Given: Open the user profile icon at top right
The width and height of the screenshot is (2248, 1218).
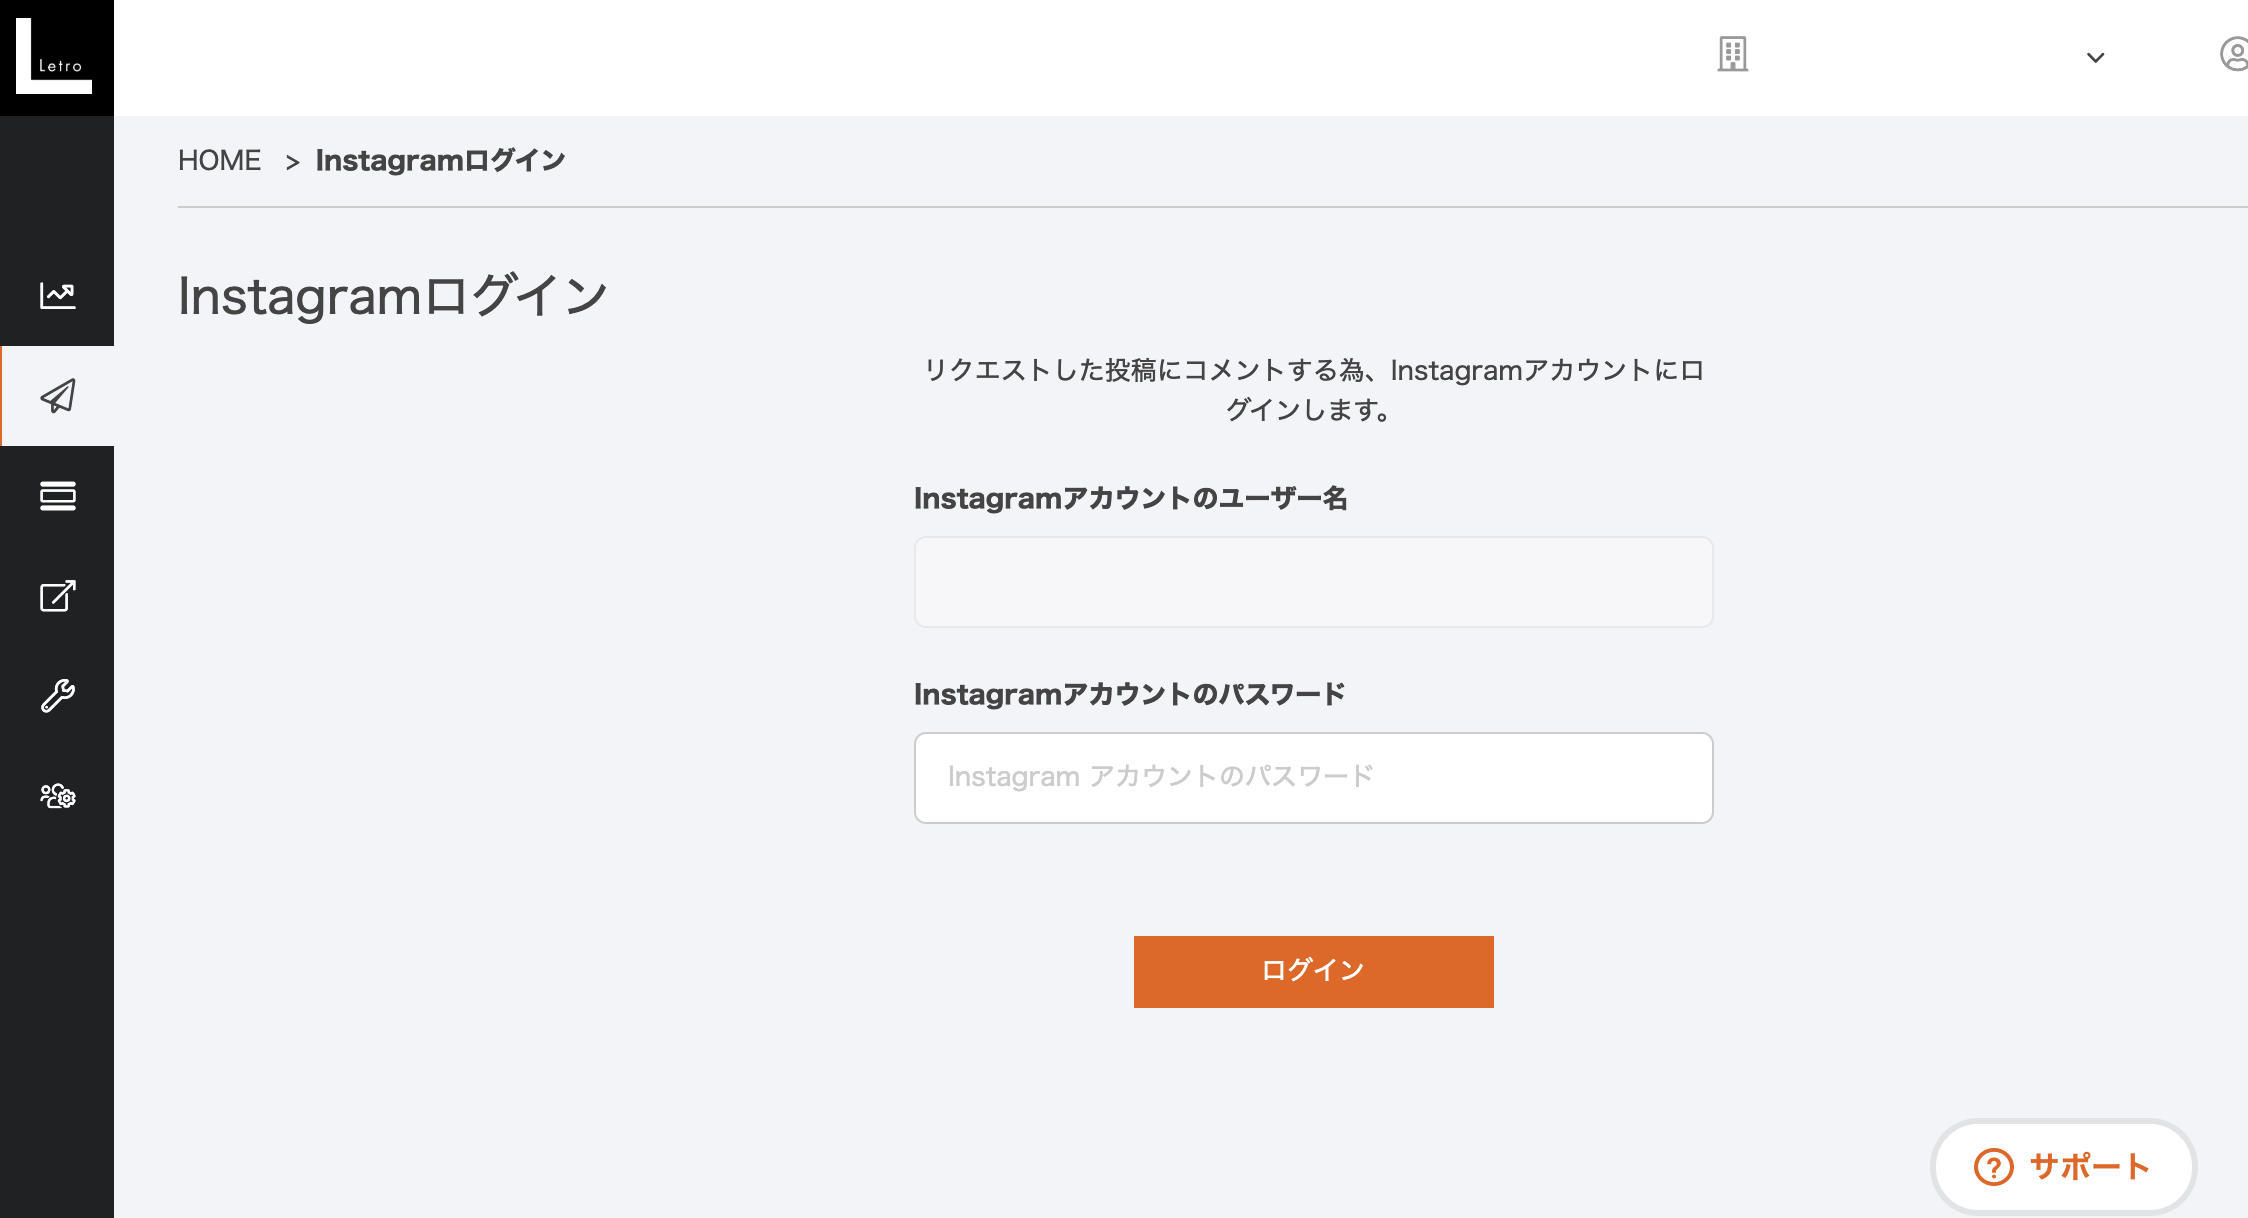Looking at the screenshot, I should tap(2235, 56).
